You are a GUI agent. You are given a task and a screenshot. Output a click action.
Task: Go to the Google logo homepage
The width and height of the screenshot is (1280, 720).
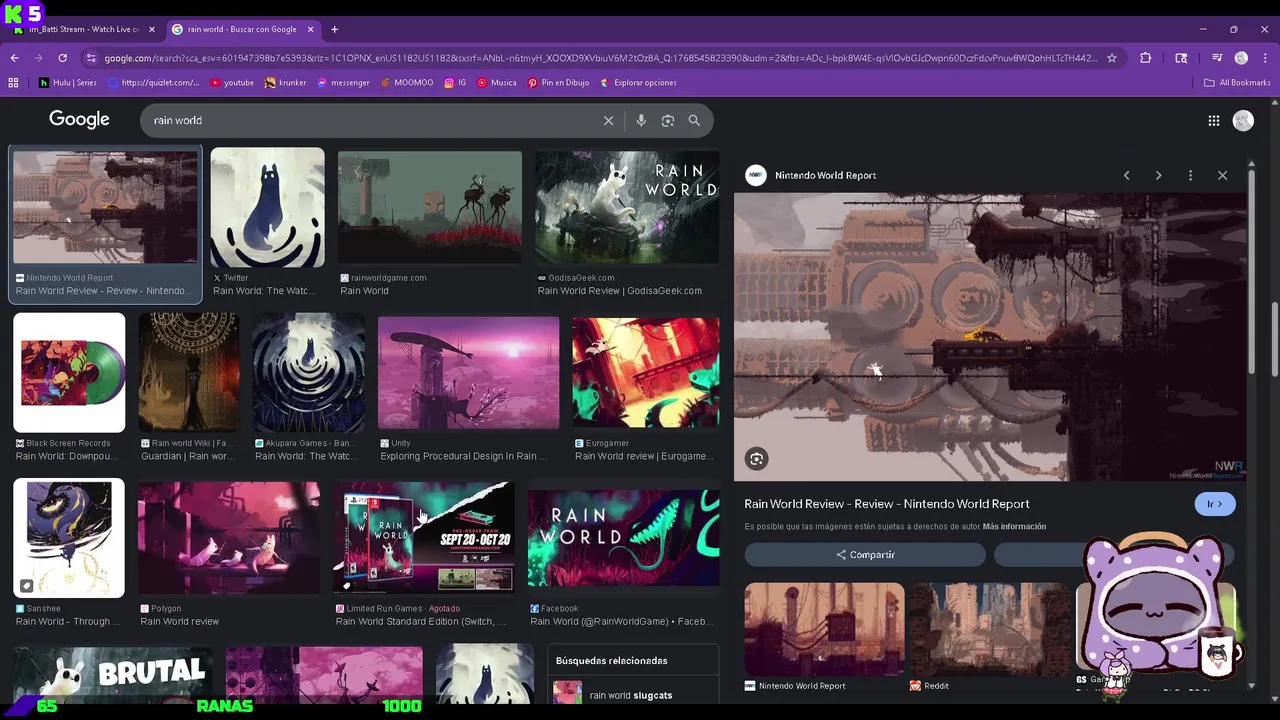(79, 120)
